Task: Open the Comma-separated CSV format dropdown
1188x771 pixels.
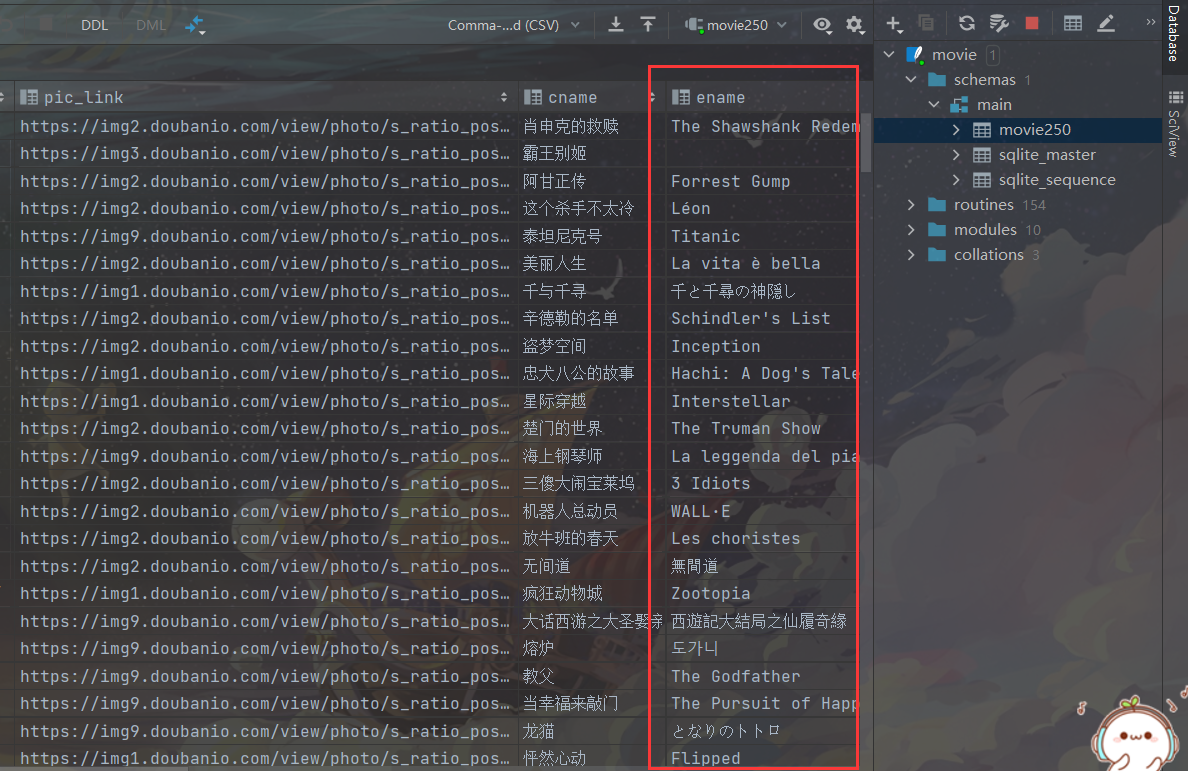Action: point(514,25)
